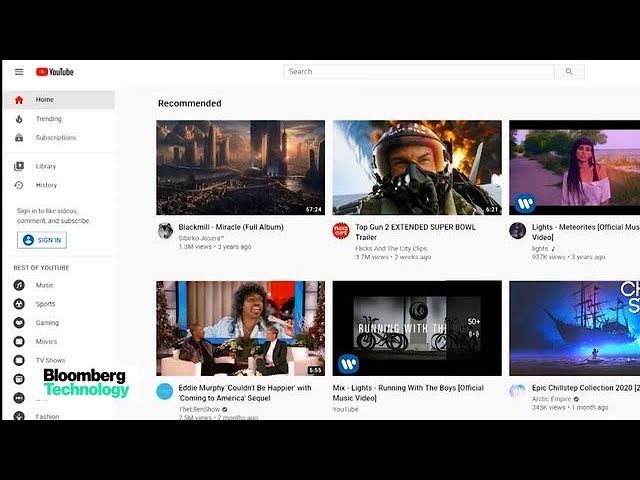Click the Subscriptions icon

coord(19,138)
